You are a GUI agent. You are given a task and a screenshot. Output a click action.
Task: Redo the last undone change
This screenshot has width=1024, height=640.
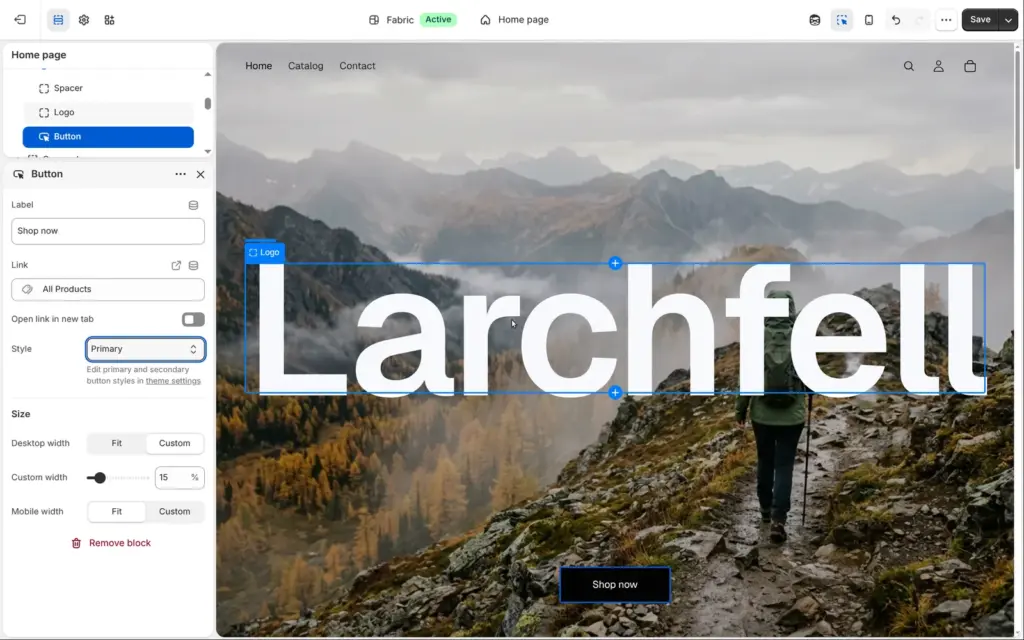920,20
